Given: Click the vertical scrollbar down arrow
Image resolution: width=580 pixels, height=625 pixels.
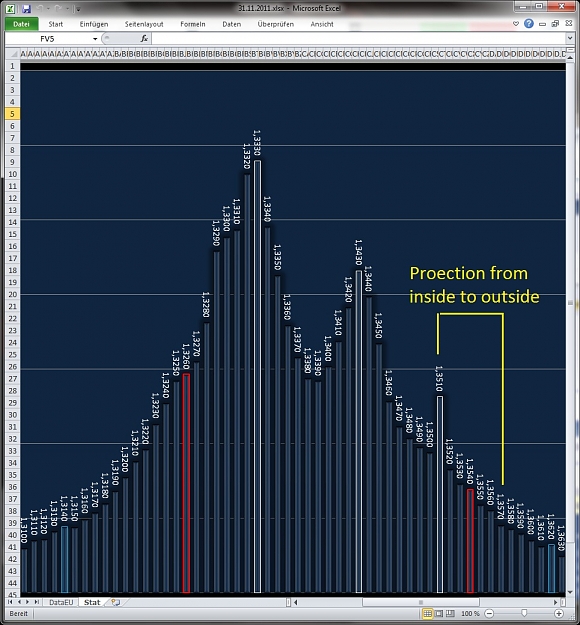Looking at the screenshot, I should coord(570,592).
